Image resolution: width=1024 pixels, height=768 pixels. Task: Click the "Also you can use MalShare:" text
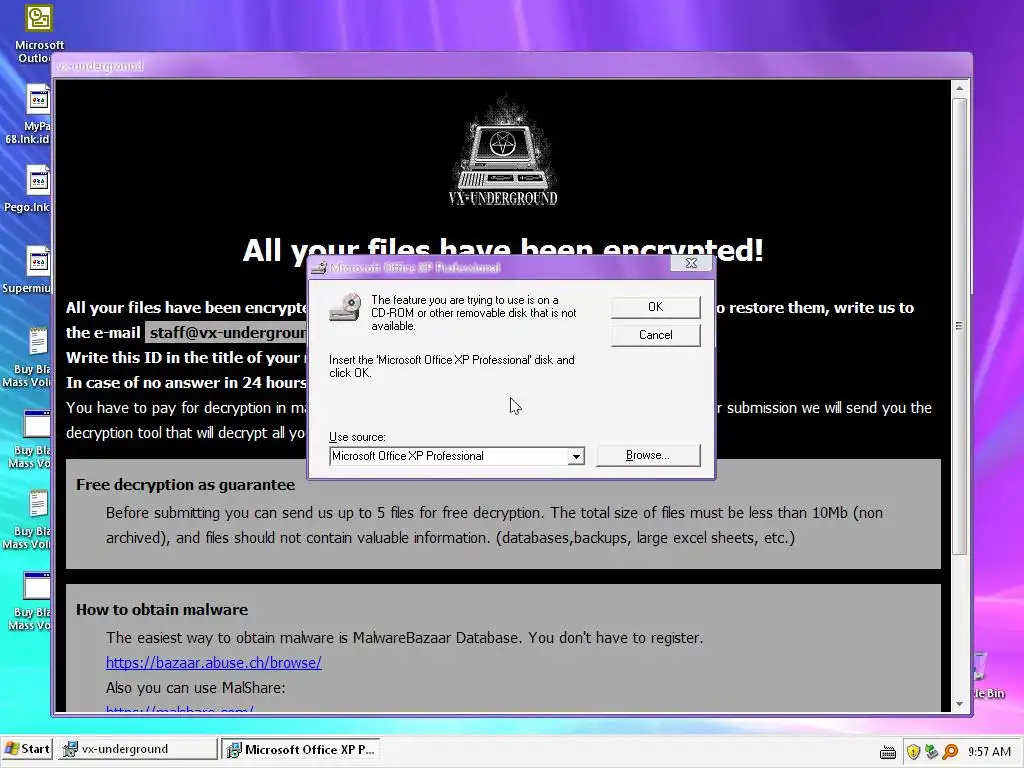(195, 688)
